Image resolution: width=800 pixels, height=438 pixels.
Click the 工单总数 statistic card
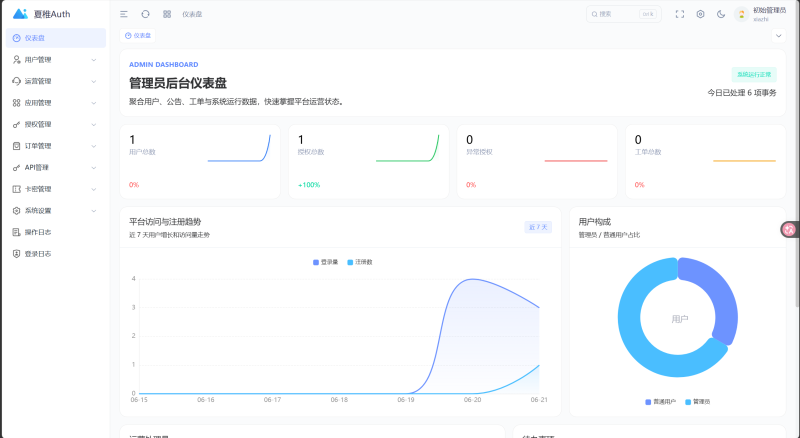(x=706, y=161)
